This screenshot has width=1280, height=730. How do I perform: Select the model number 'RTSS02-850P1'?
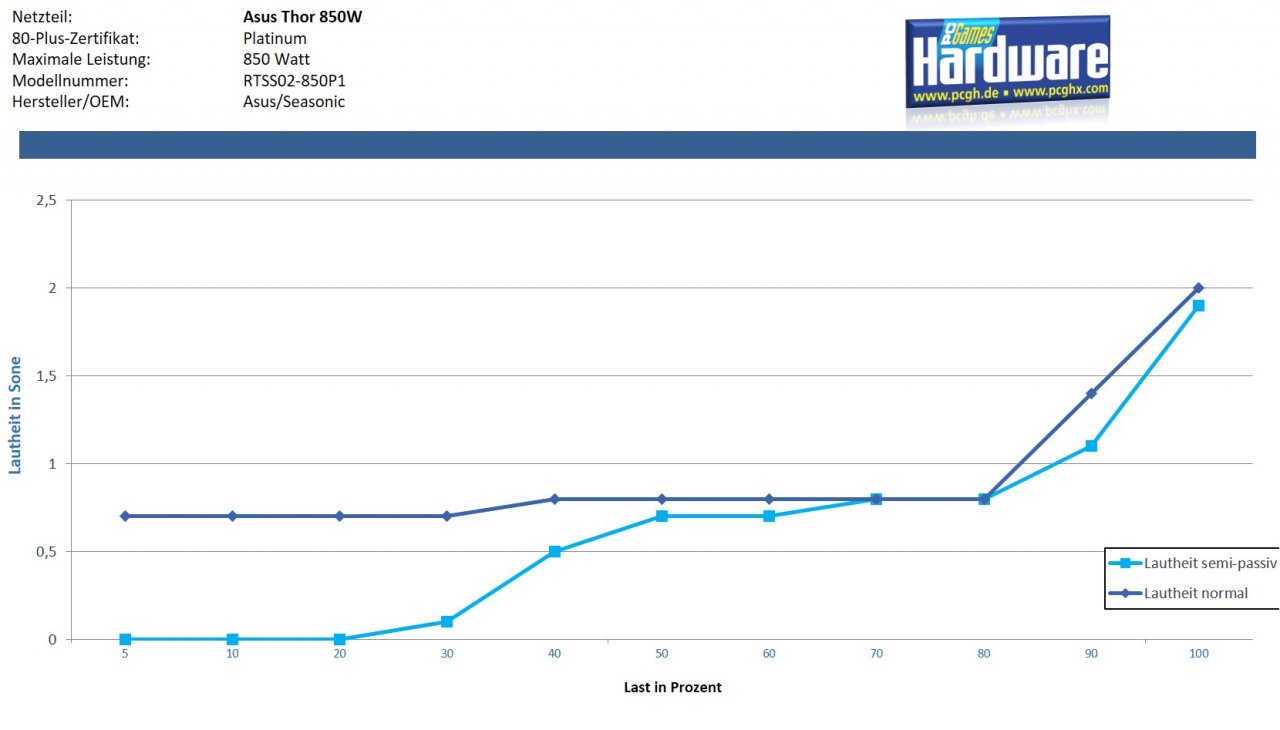294,80
